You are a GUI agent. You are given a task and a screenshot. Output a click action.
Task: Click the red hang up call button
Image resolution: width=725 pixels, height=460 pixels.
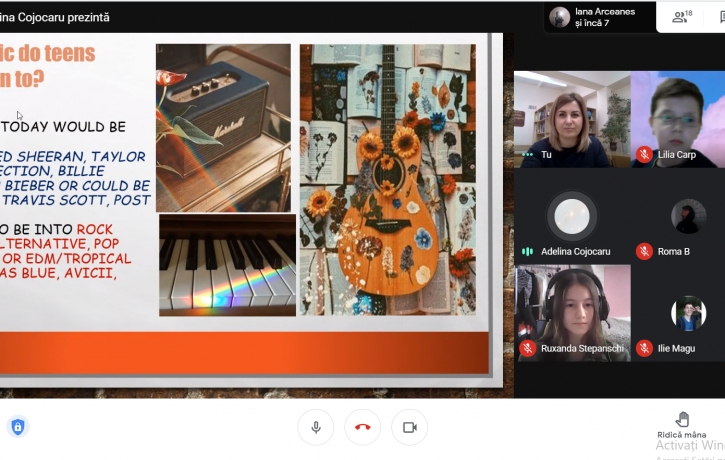(362, 427)
